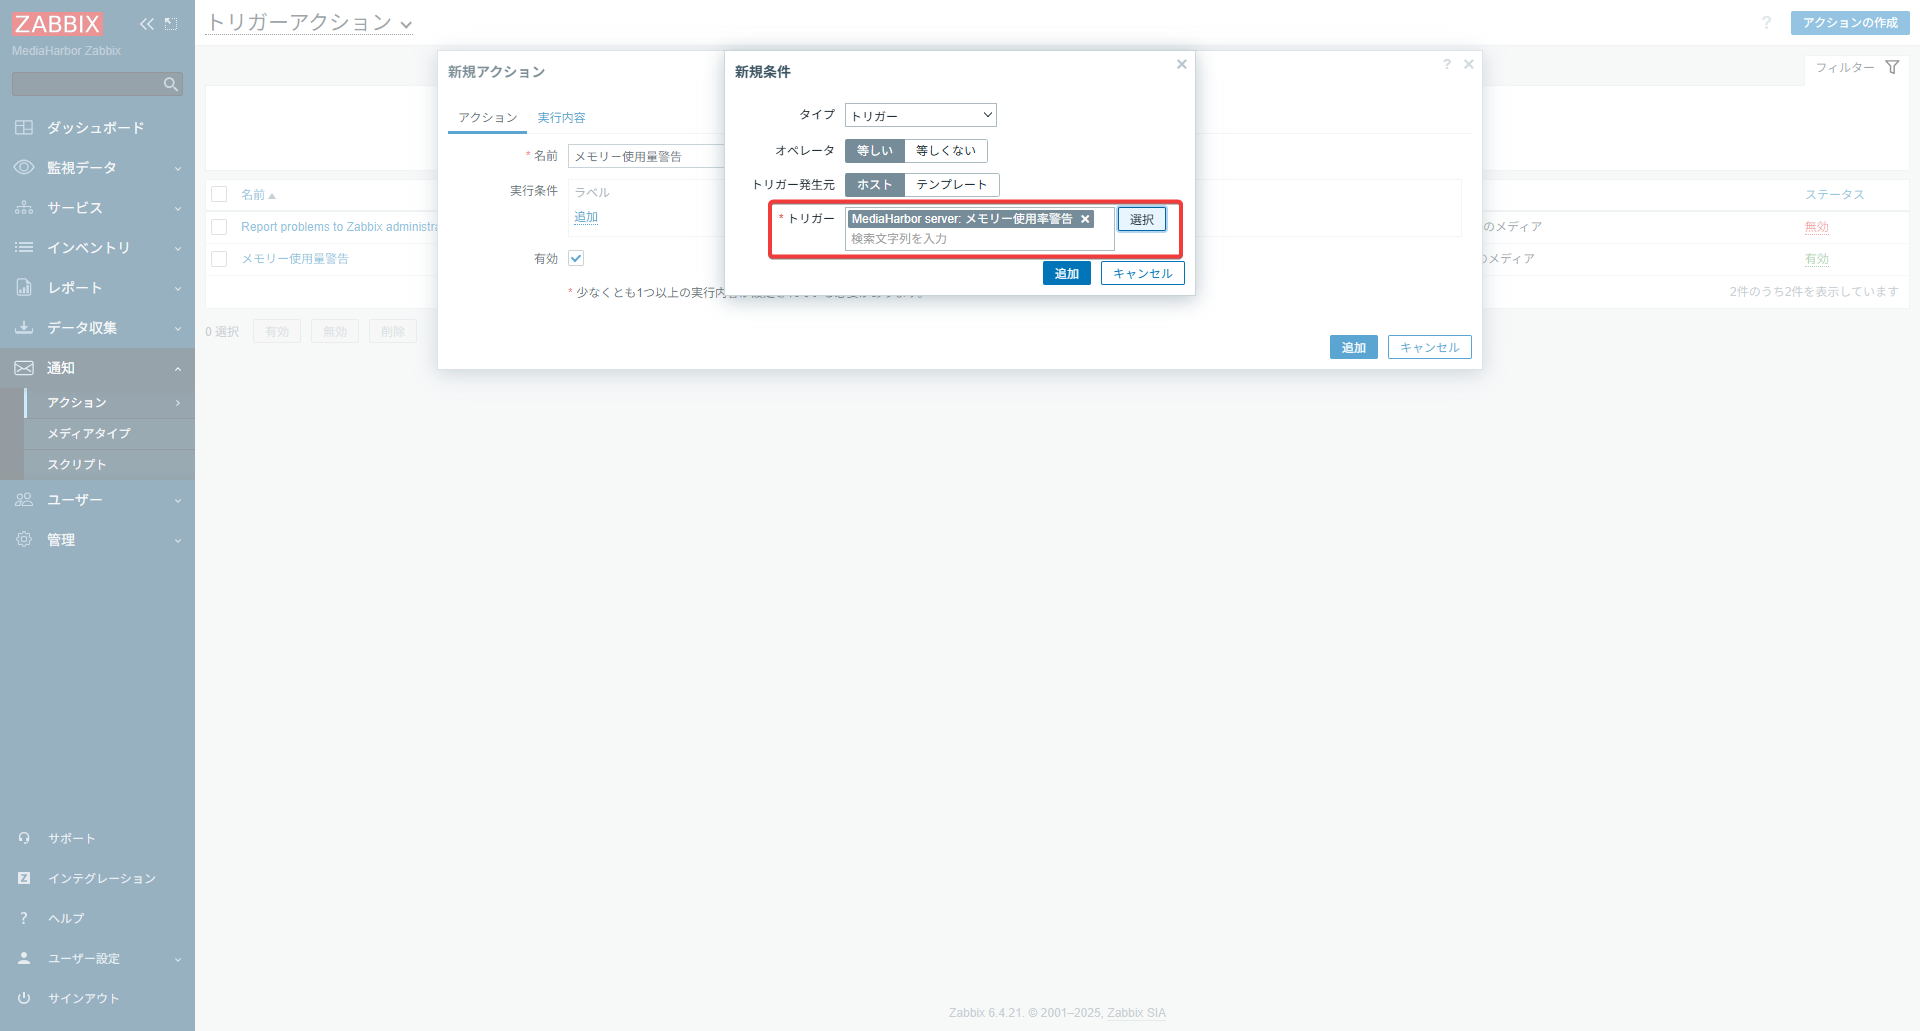
Task: Remove the MediaHarbor server trigger tag
Action: pos(1085,219)
